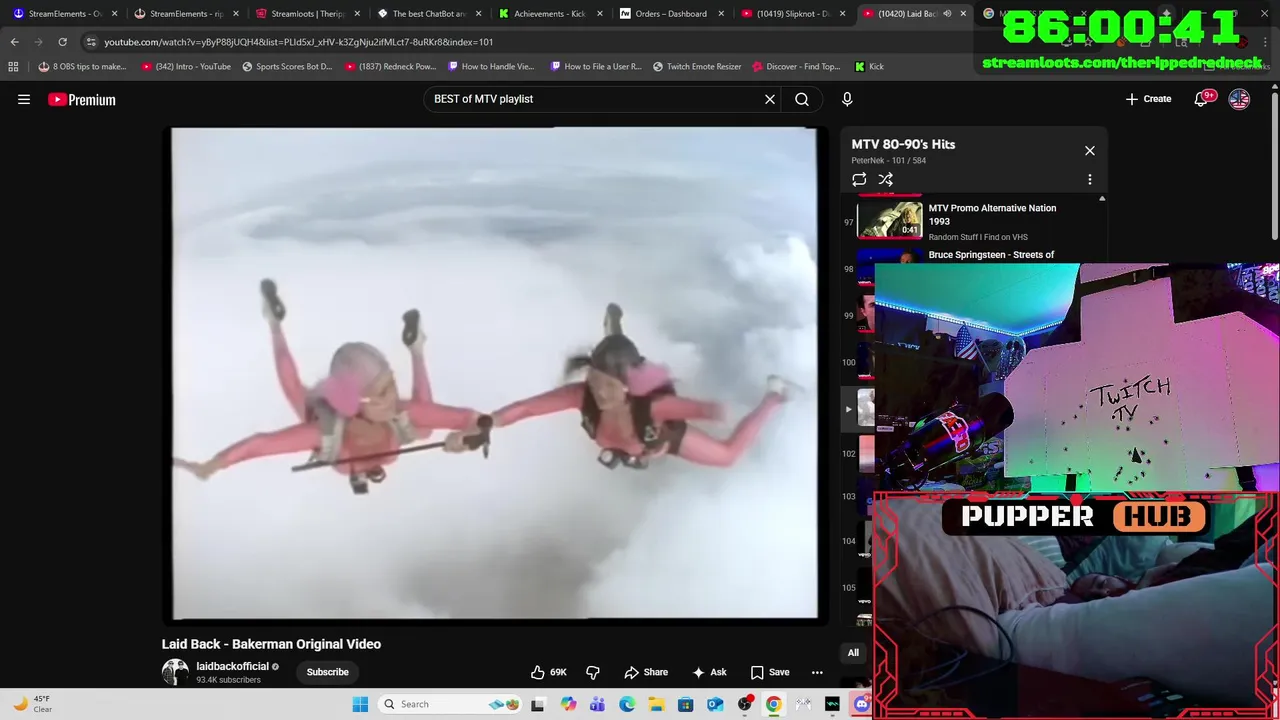Open laidbackofficial channel avatar
The height and width of the screenshot is (720, 1280).
pos(175,672)
